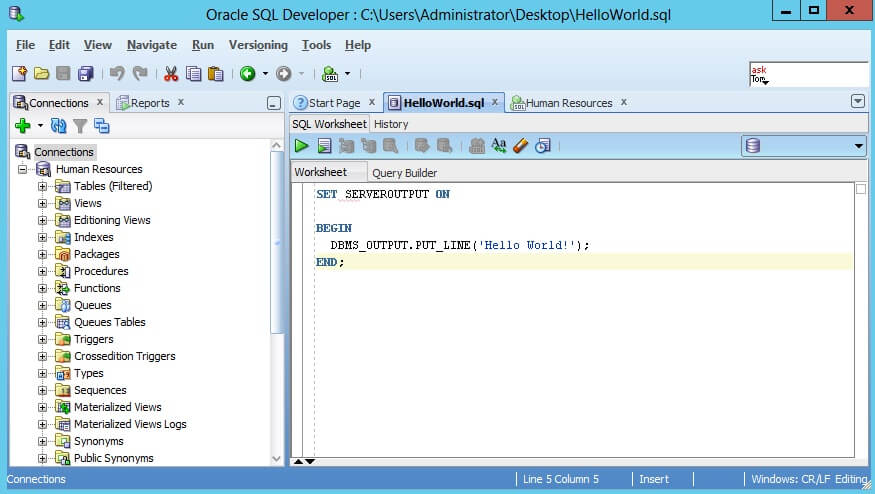Click the To Upper/Lower/InitCap icon
This screenshot has width=875, height=494.
498,146
